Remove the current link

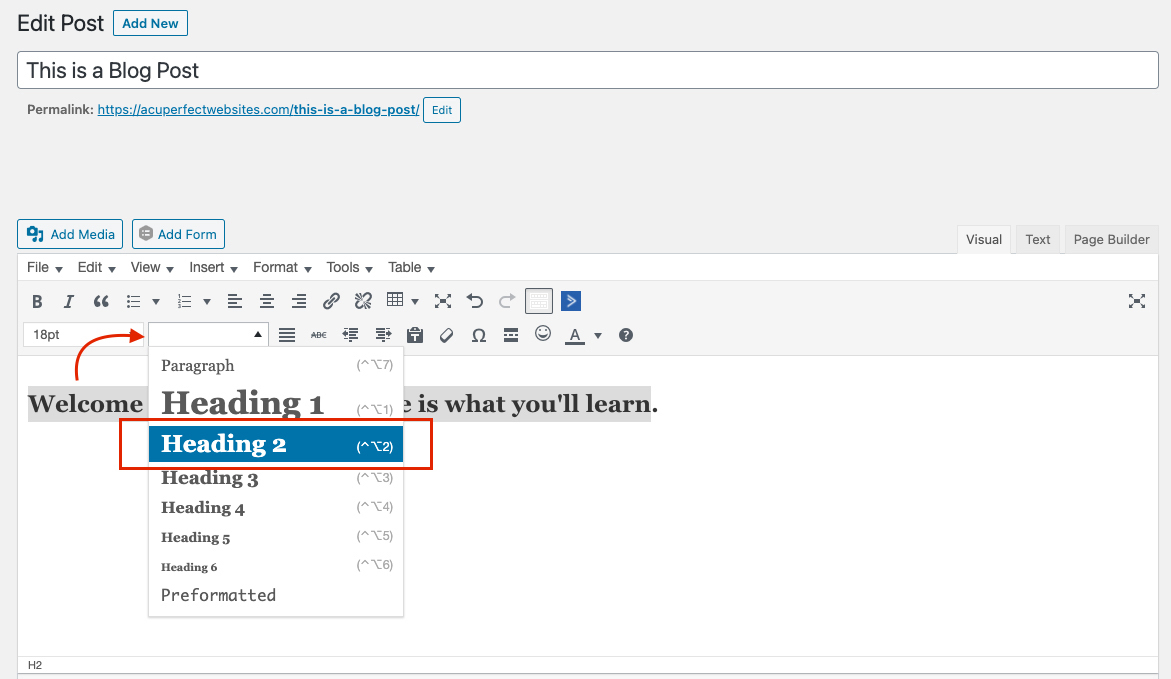point(363,301)
